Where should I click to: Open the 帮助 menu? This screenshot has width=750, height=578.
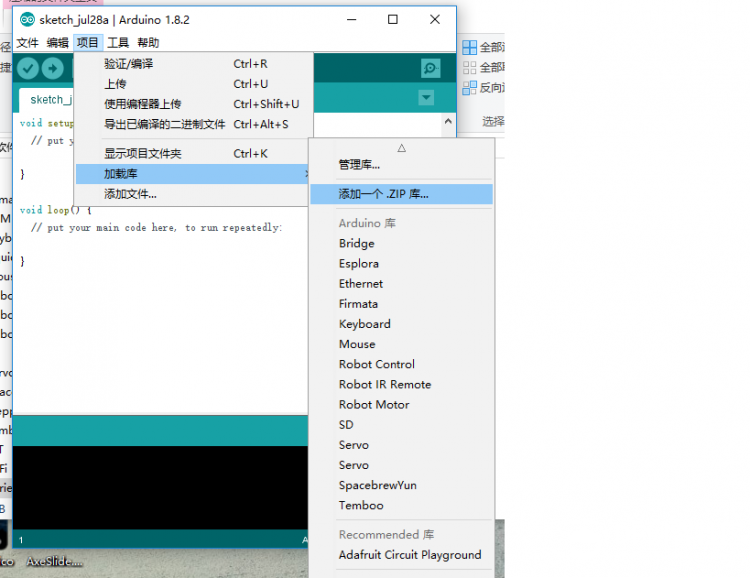tap(148, 43)
